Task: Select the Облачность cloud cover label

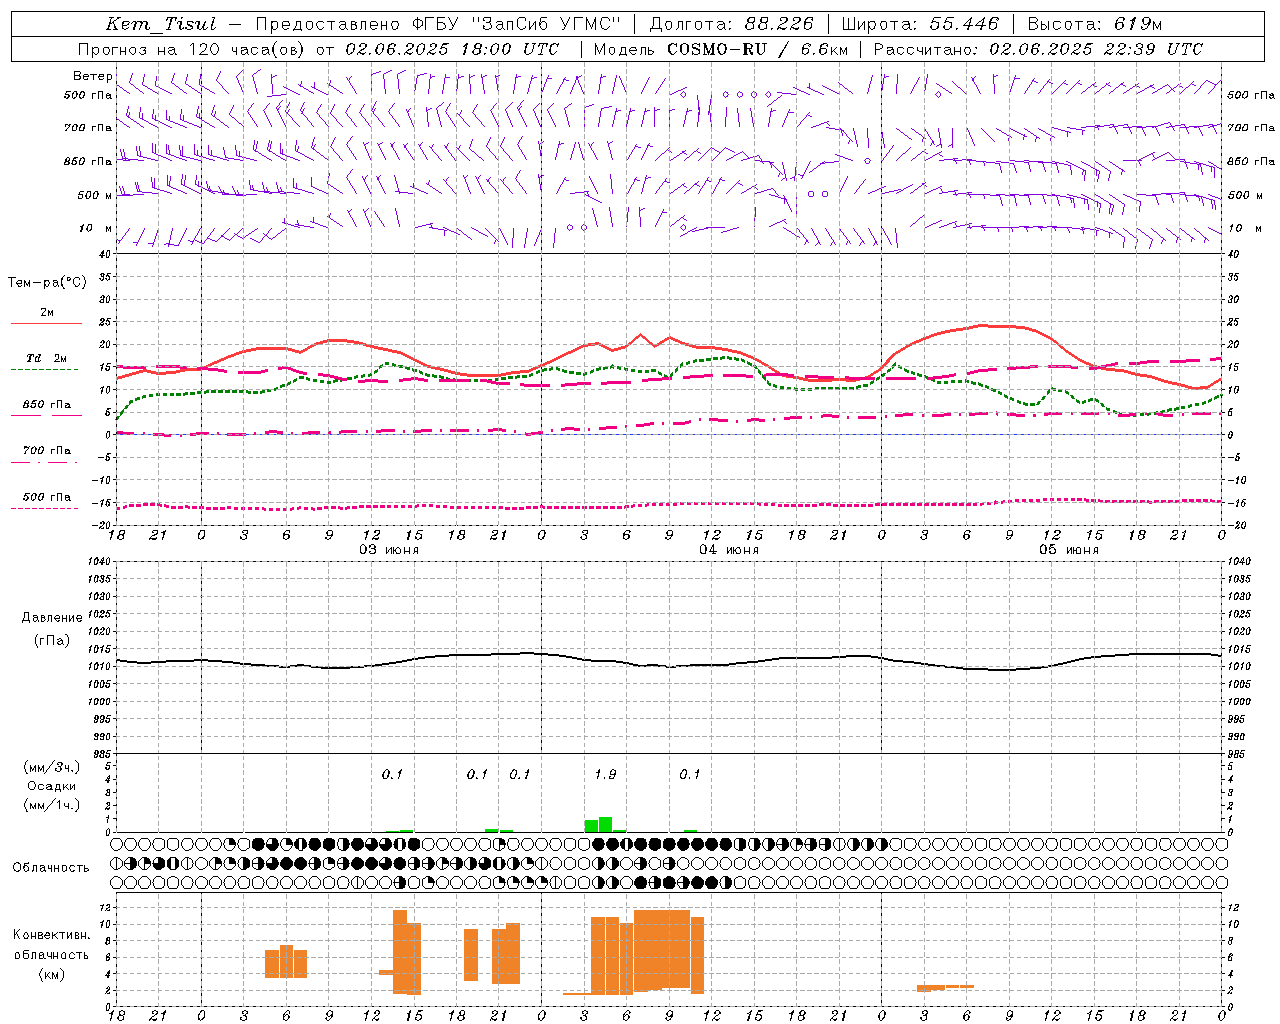Action: point(51,868)
